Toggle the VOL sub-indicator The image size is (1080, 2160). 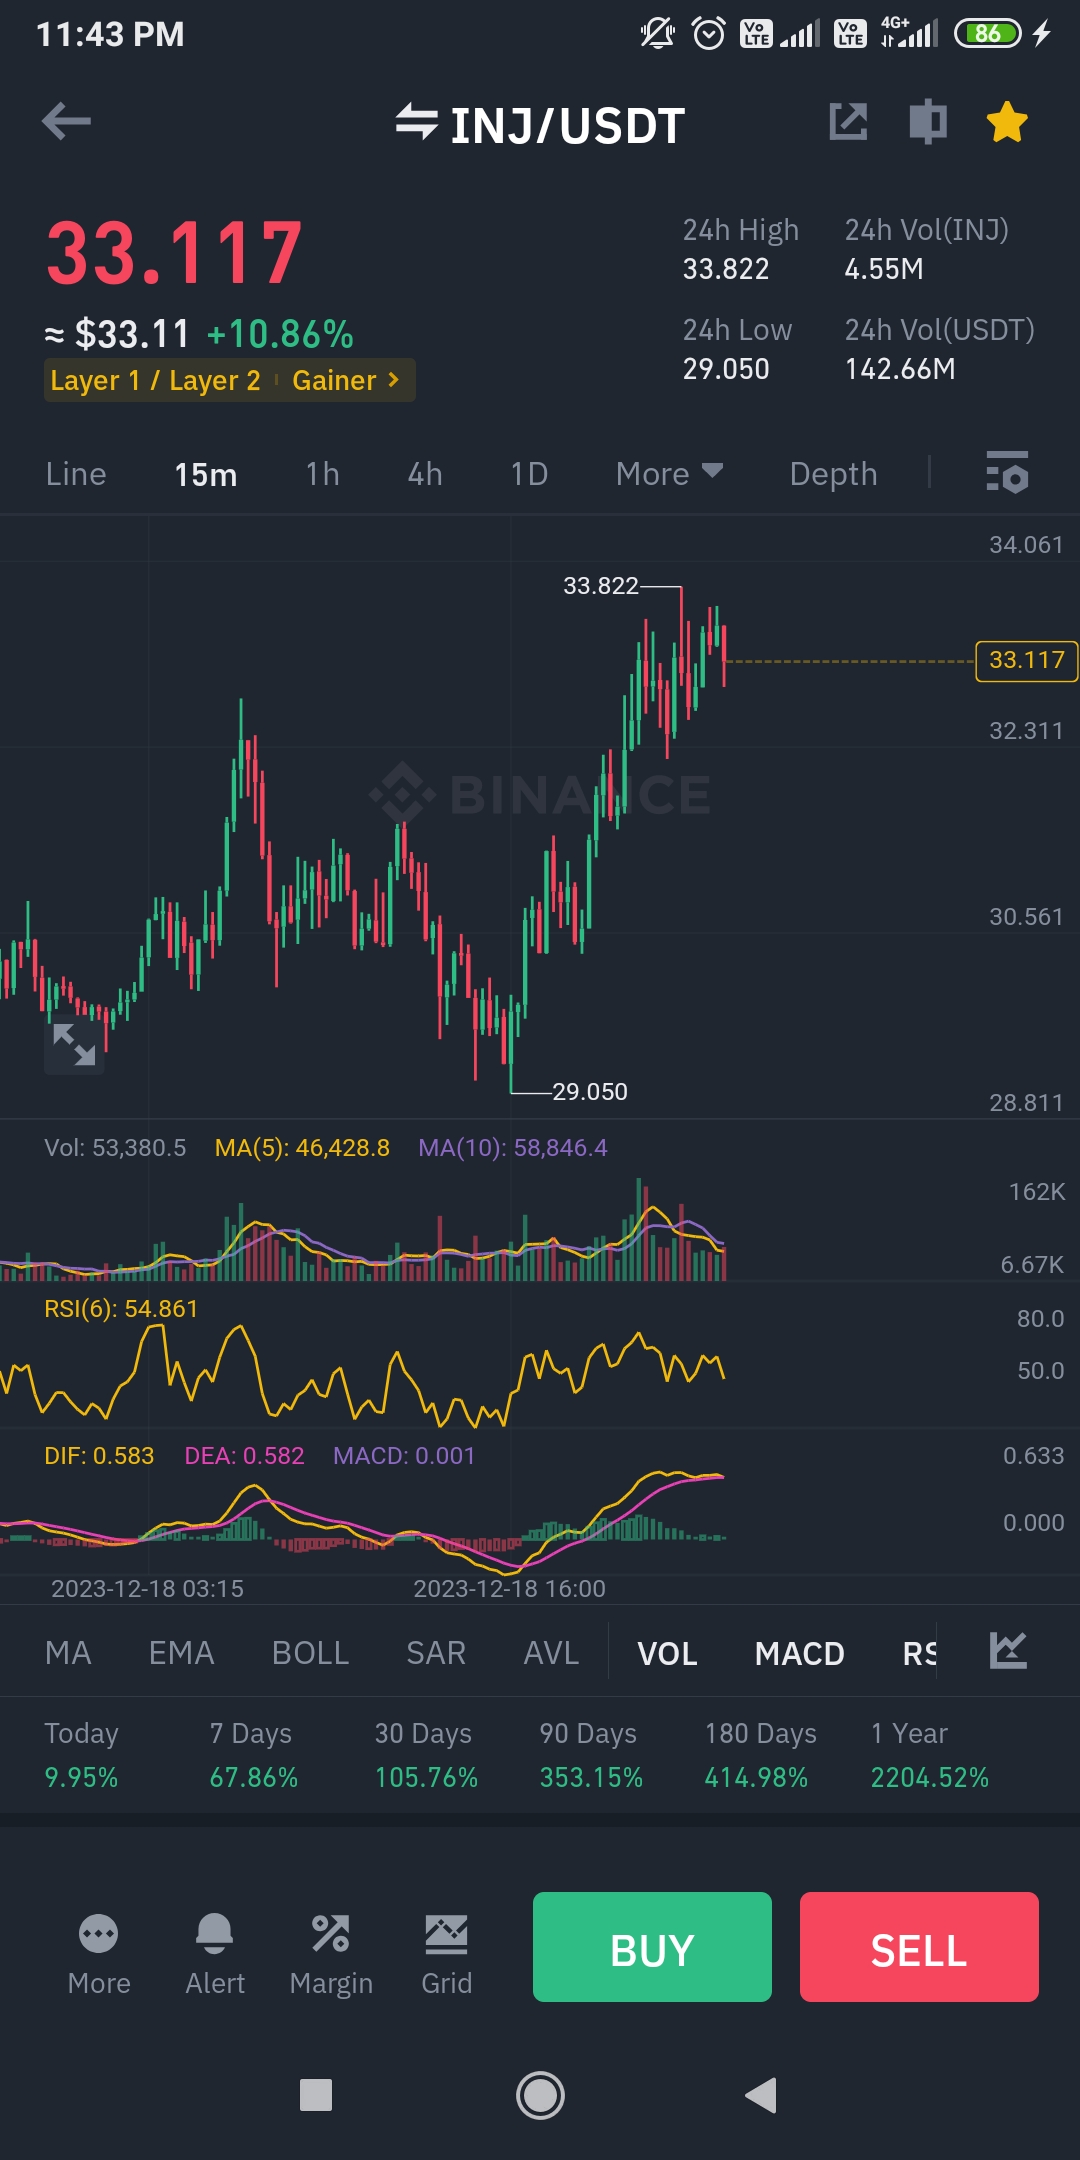(x=667, y=1654)
